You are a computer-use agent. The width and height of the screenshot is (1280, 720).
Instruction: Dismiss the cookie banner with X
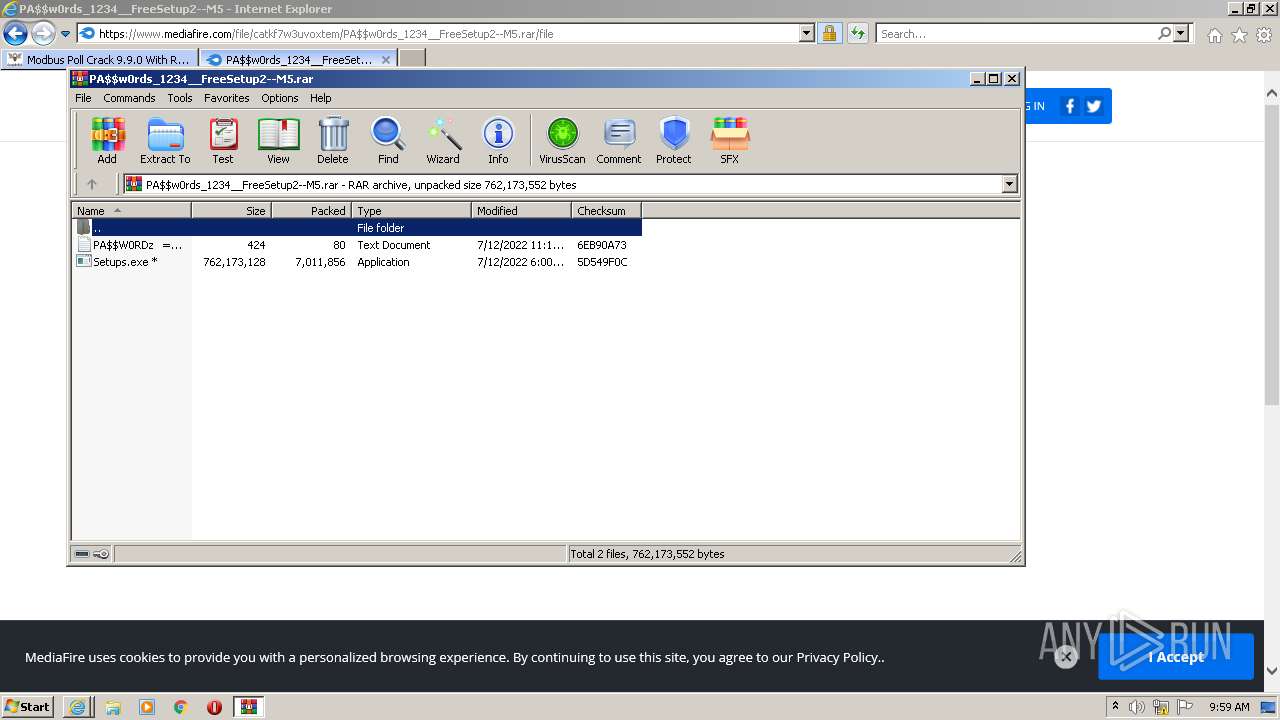(x=1066, y=657)
